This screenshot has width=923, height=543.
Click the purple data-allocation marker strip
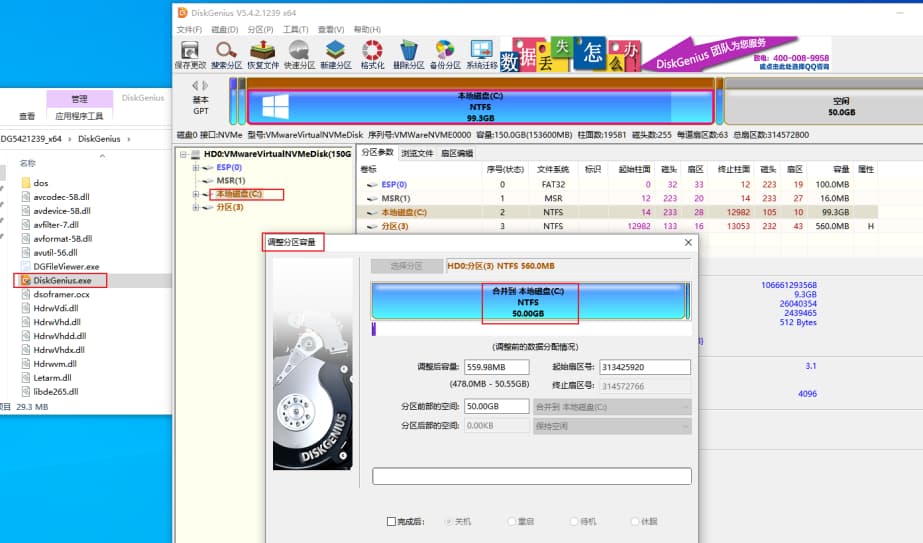(373, 329)
